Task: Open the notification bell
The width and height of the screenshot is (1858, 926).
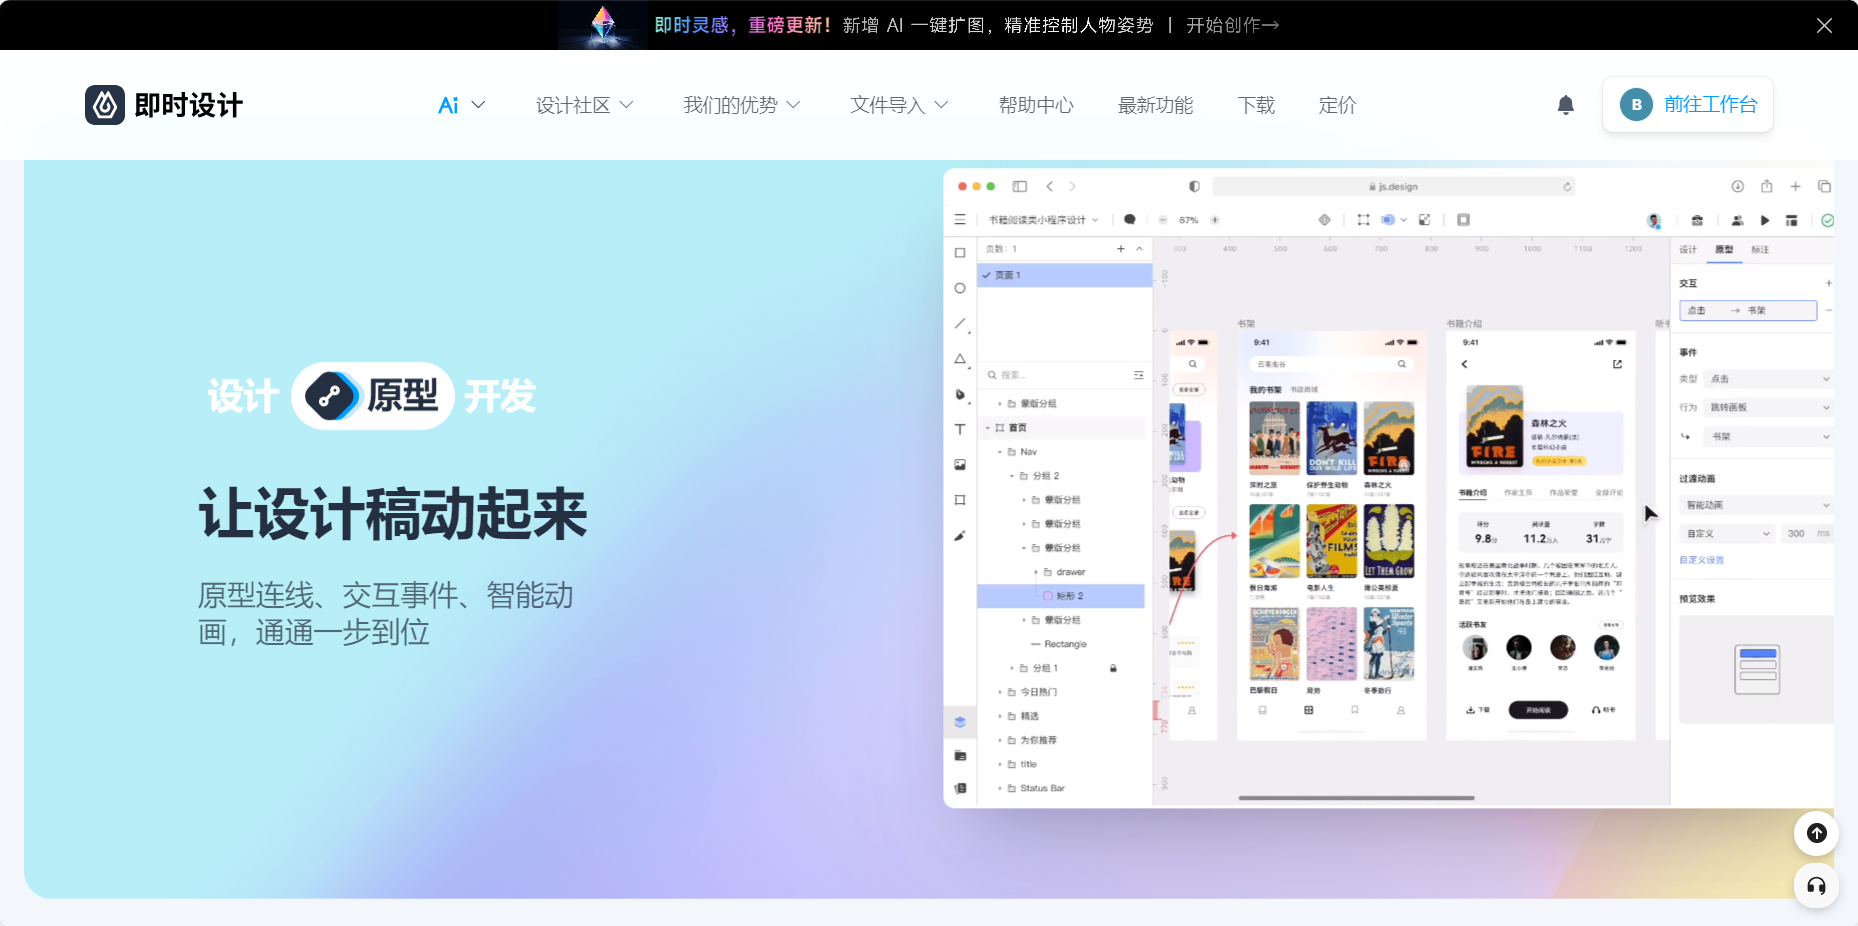Action: tap(1566, 105)
